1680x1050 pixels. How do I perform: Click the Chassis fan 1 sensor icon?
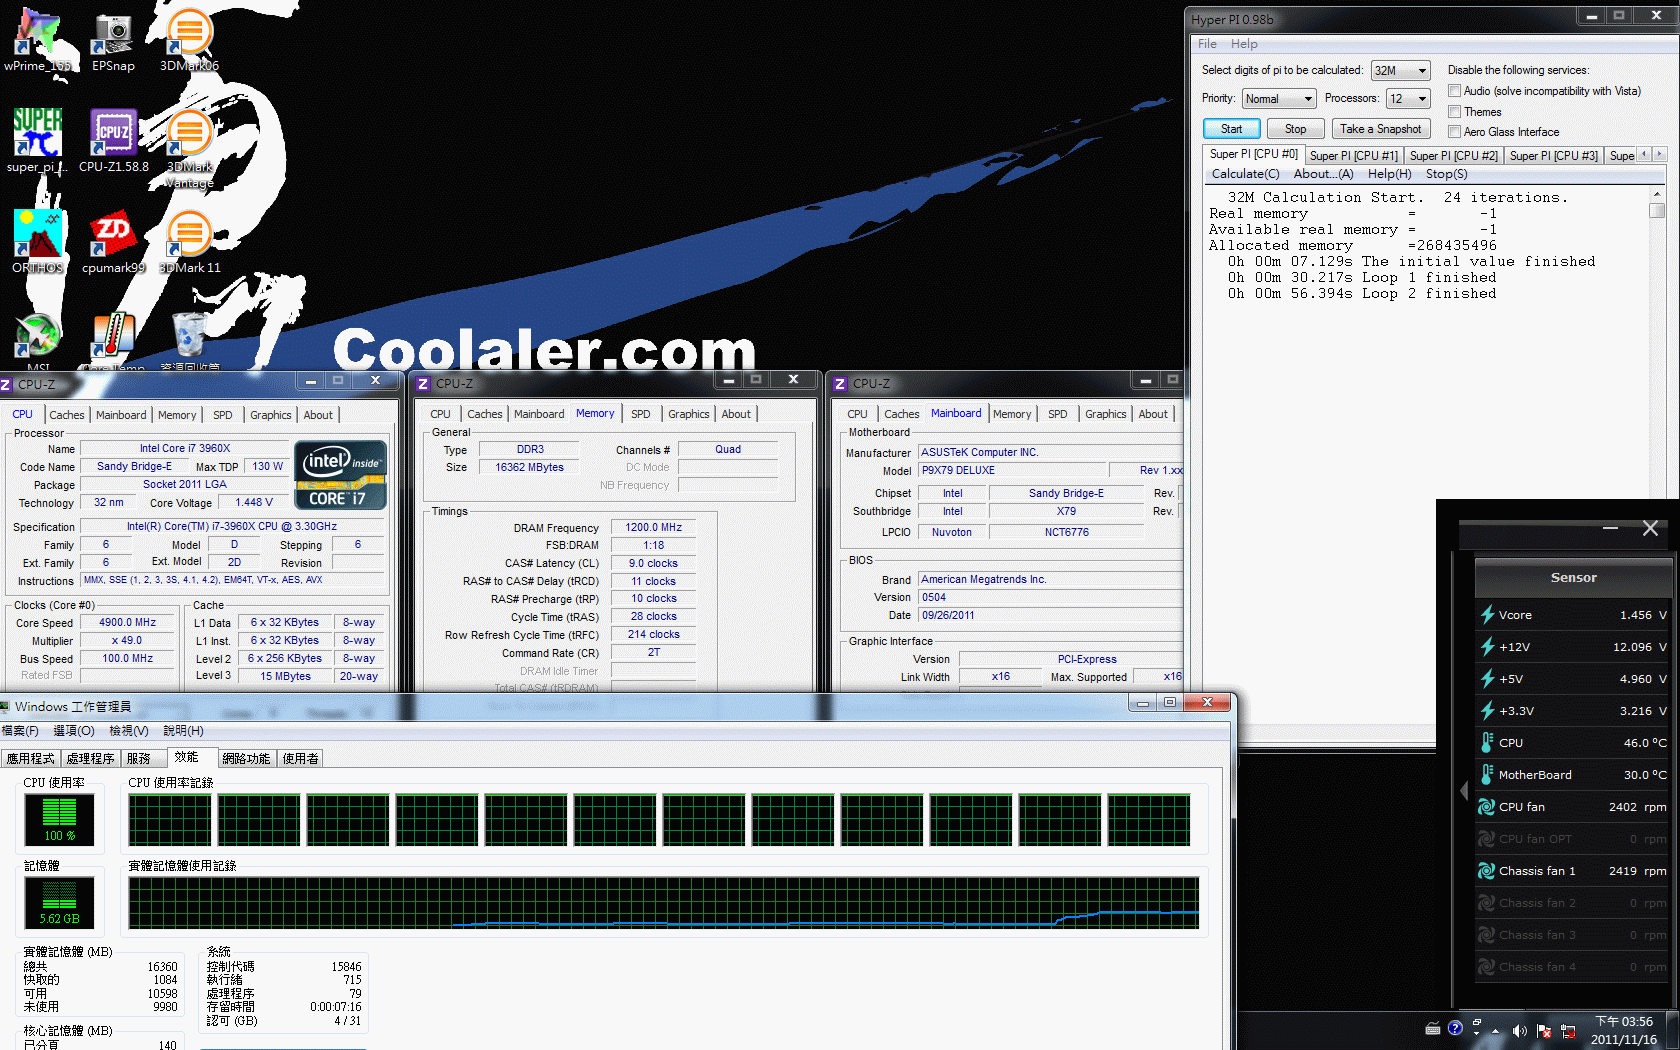[x=1487, y=871]
